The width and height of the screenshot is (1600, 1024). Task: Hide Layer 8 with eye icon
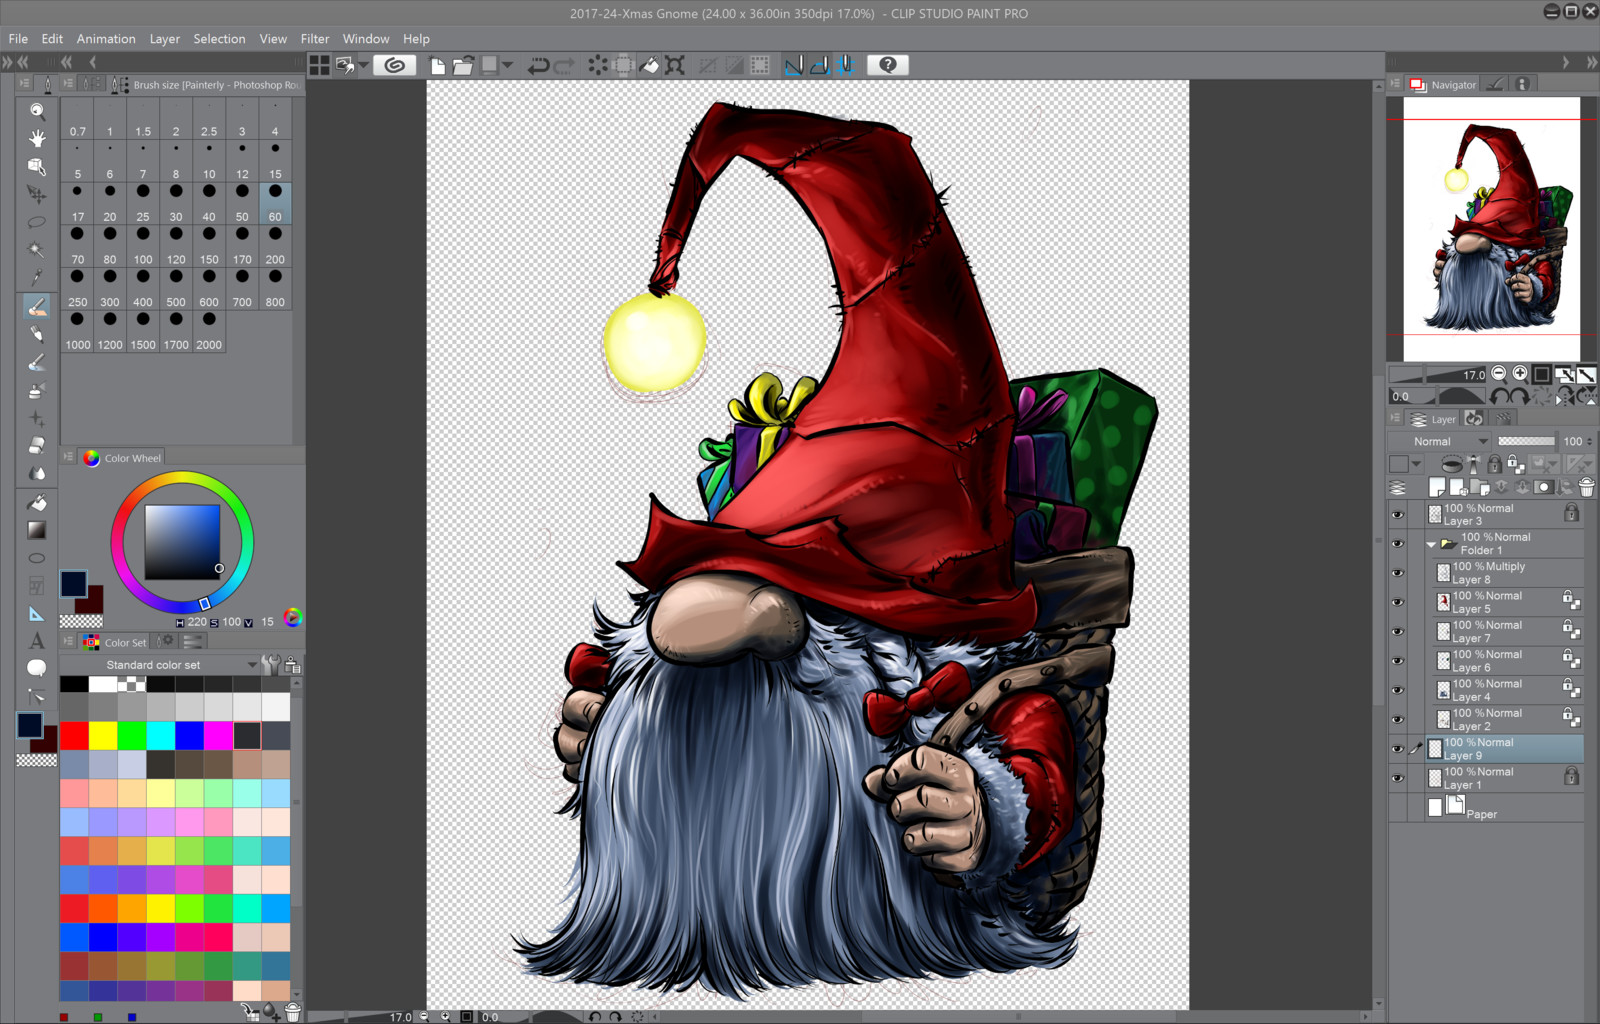[1398, 573]
